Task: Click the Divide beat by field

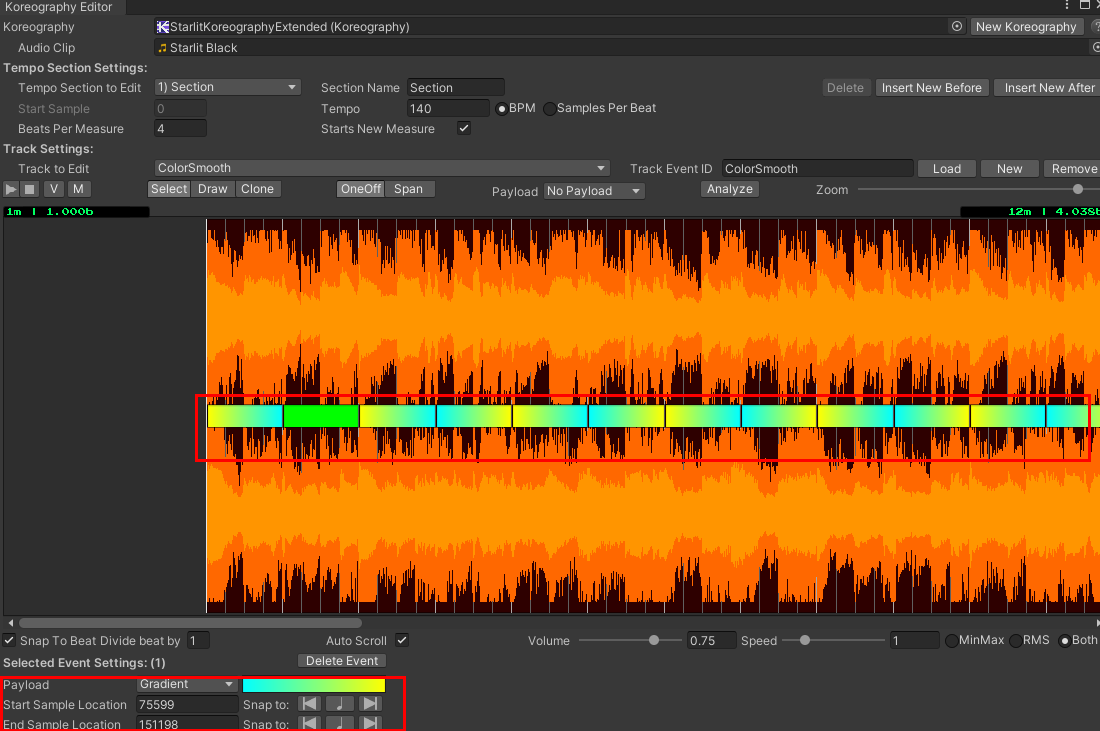Action: 199,641
